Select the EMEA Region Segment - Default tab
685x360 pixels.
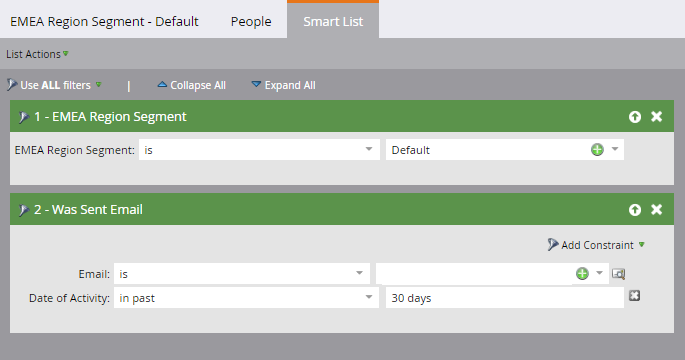pos(104,21)
